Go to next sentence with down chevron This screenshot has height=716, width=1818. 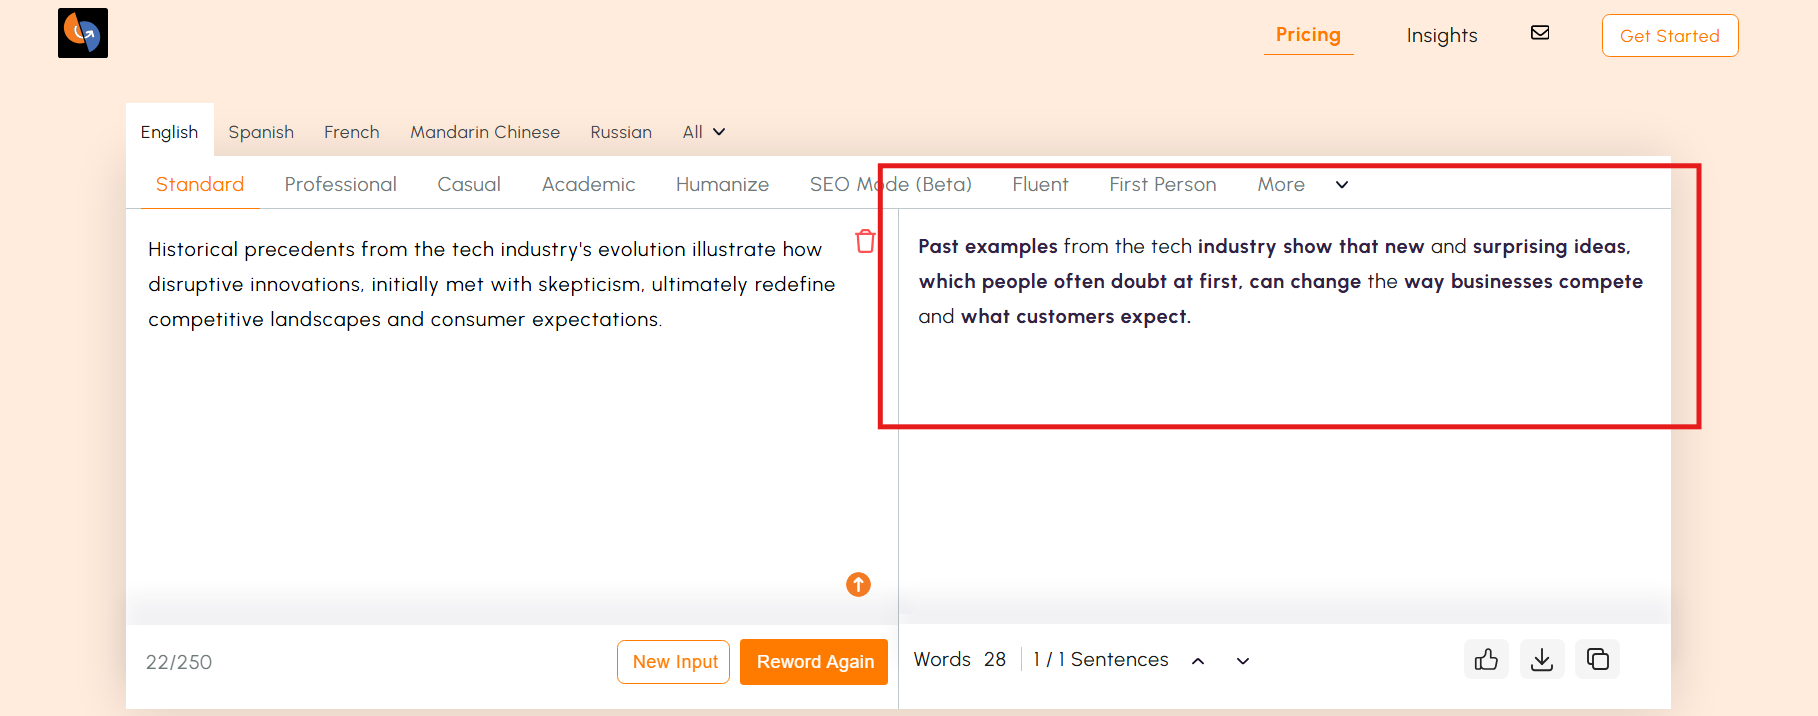(x=1243, y=661)
